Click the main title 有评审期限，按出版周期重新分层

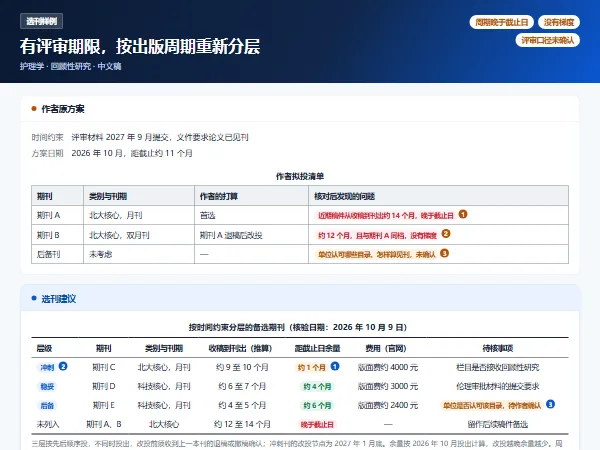(140, 46)
